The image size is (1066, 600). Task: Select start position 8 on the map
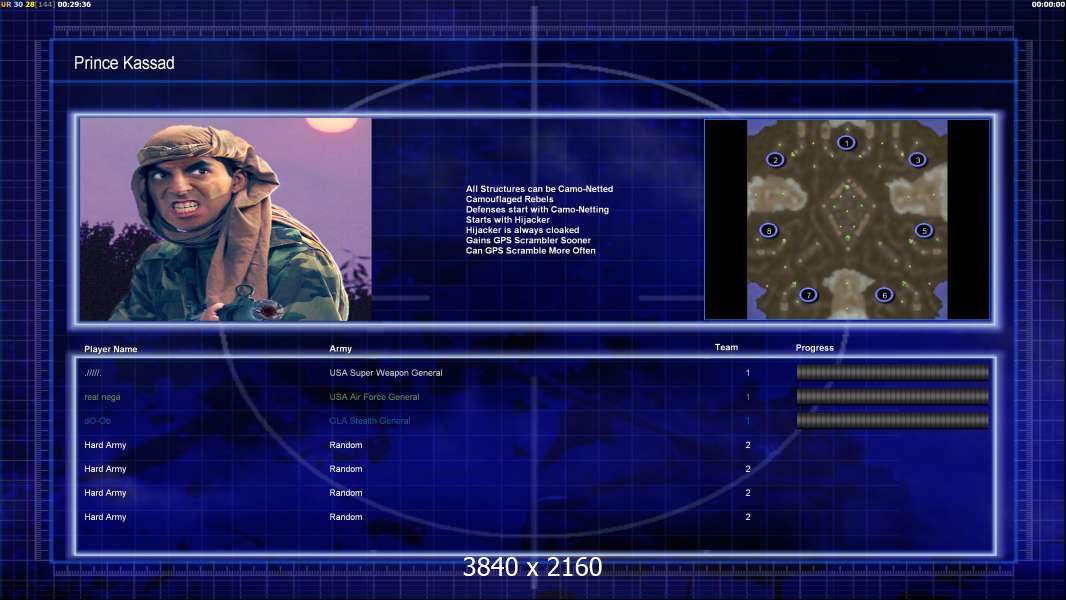click(768, 230)
